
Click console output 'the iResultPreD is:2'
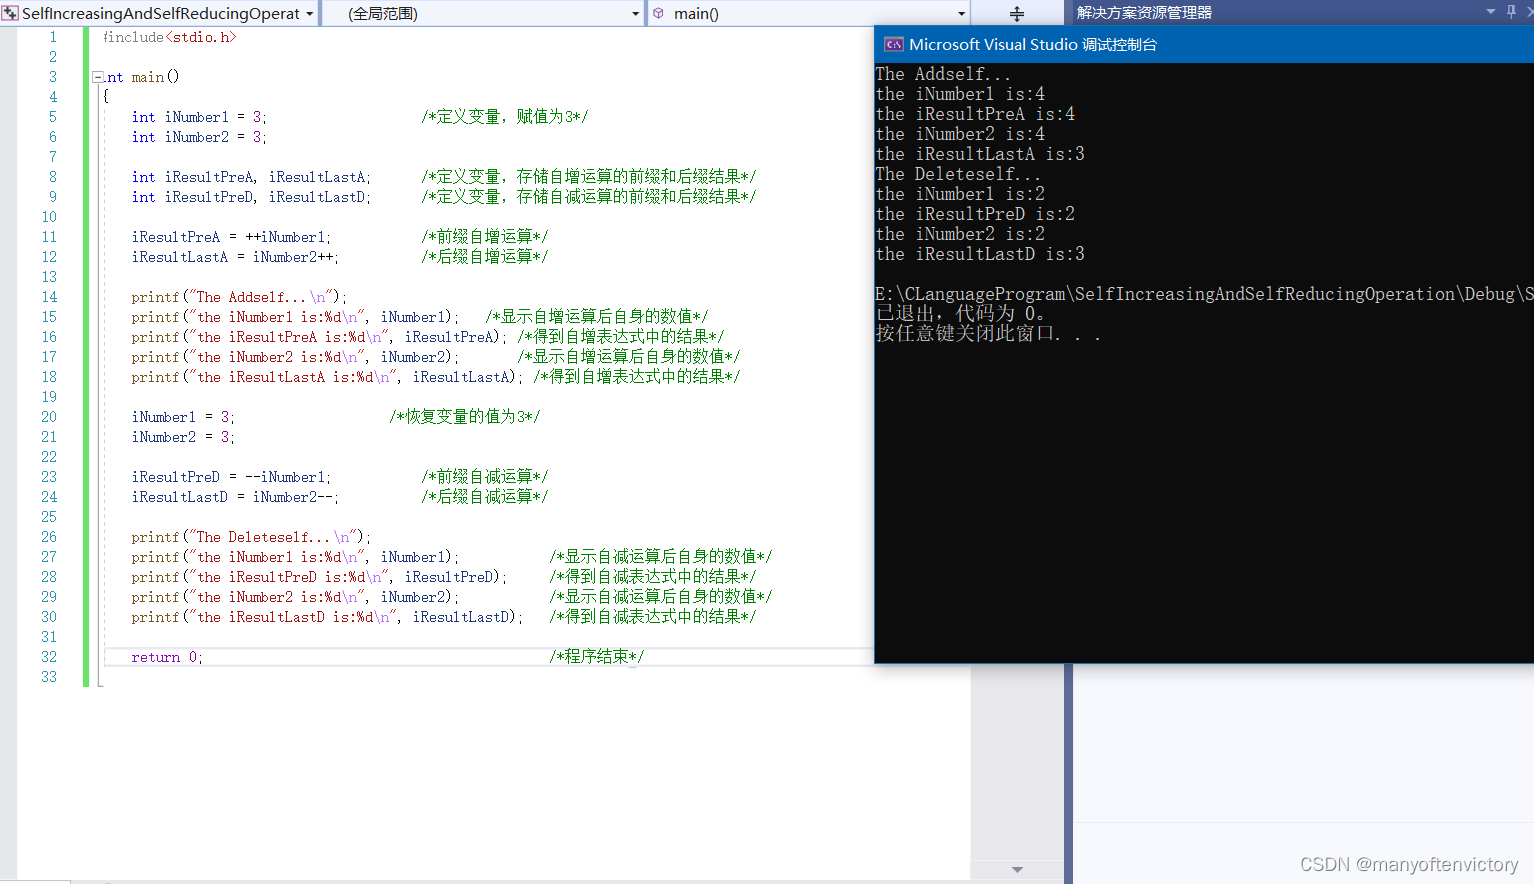pos(975,214)
